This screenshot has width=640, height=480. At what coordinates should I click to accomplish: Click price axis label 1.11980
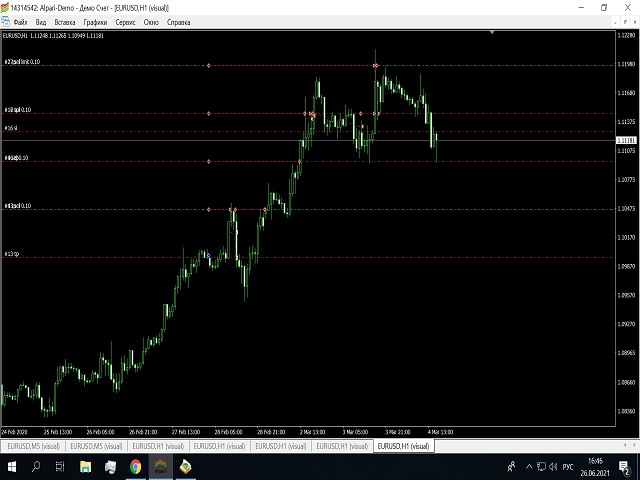[627, 64]
